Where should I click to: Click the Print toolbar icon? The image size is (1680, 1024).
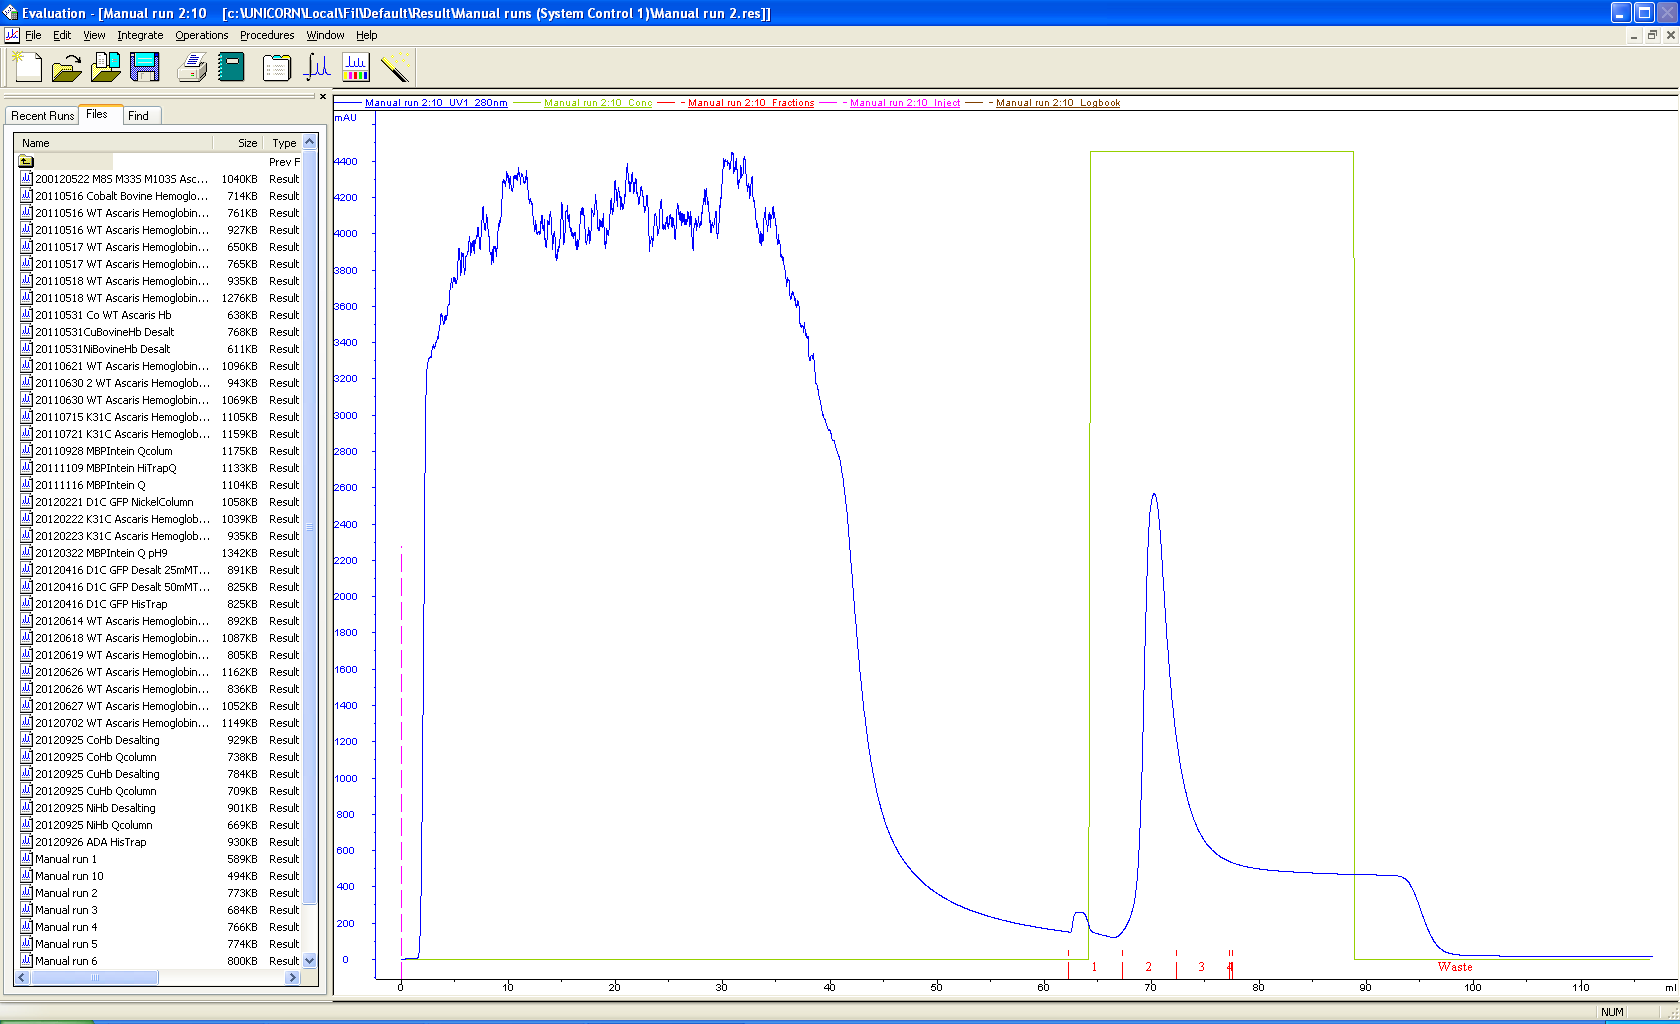[x=192, y=67]
